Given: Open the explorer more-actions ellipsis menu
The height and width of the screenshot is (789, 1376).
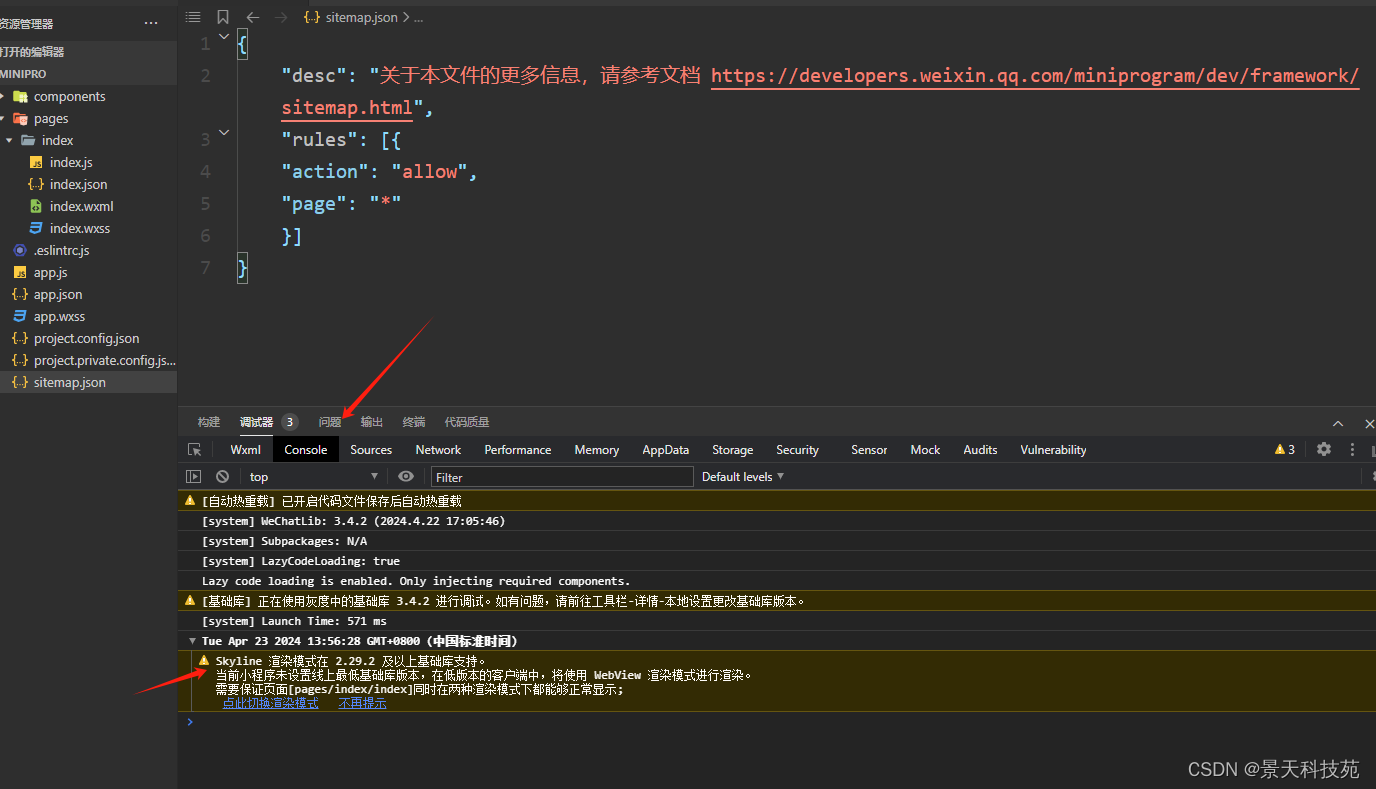Looking at the screenshot, I should coord(151,23).
